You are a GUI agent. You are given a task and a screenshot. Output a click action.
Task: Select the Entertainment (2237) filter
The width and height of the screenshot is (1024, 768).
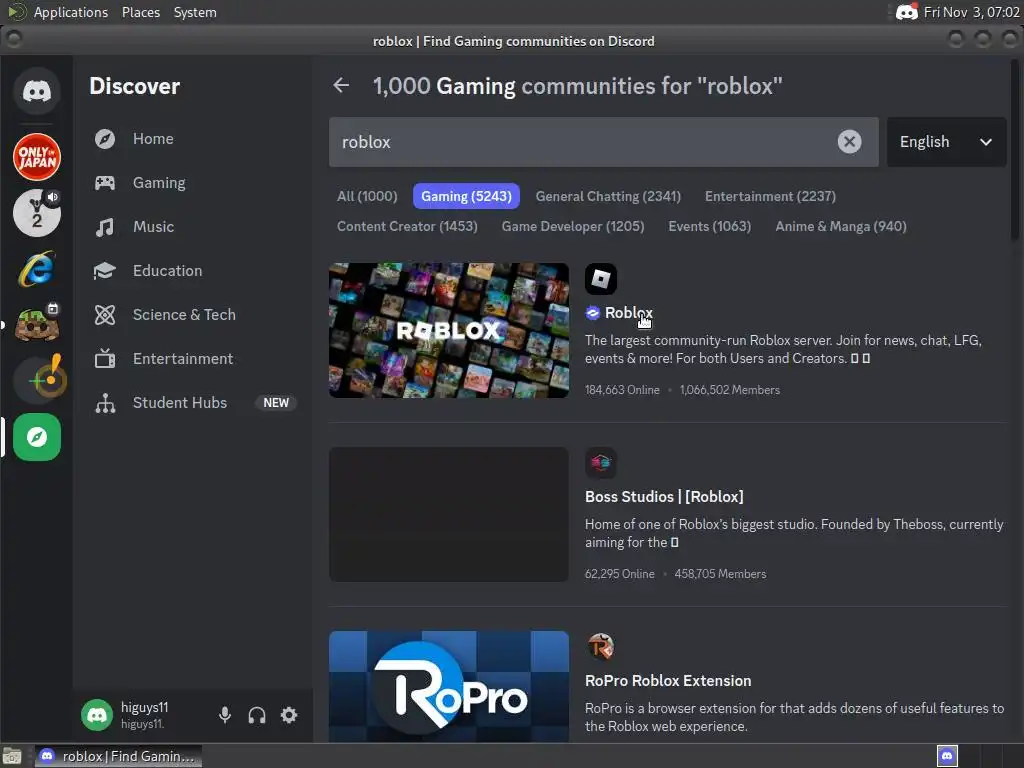click(x=770, y=196)
